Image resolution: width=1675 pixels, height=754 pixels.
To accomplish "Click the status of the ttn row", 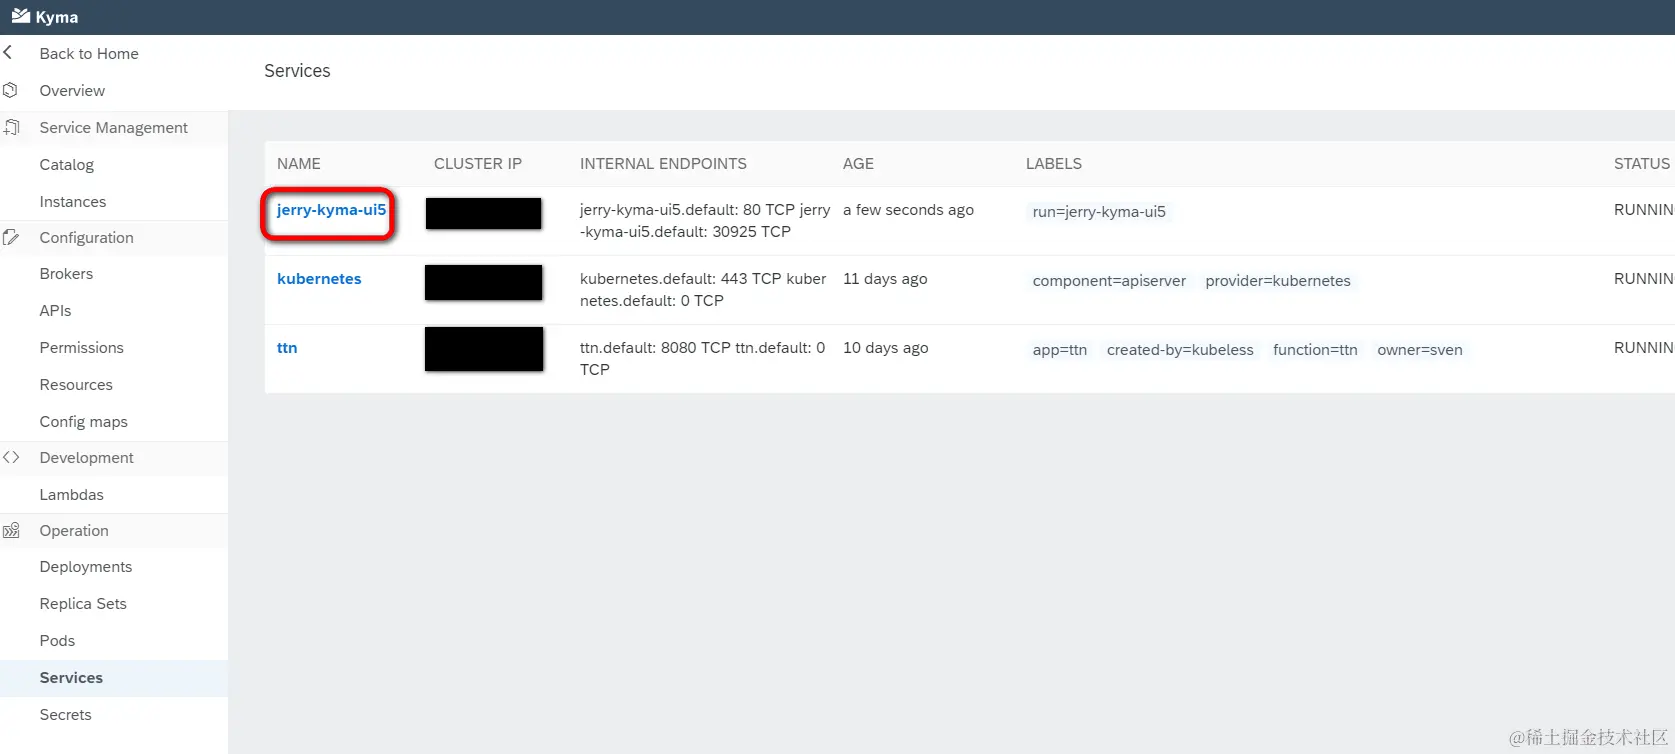I will (x=1644, y=348).
